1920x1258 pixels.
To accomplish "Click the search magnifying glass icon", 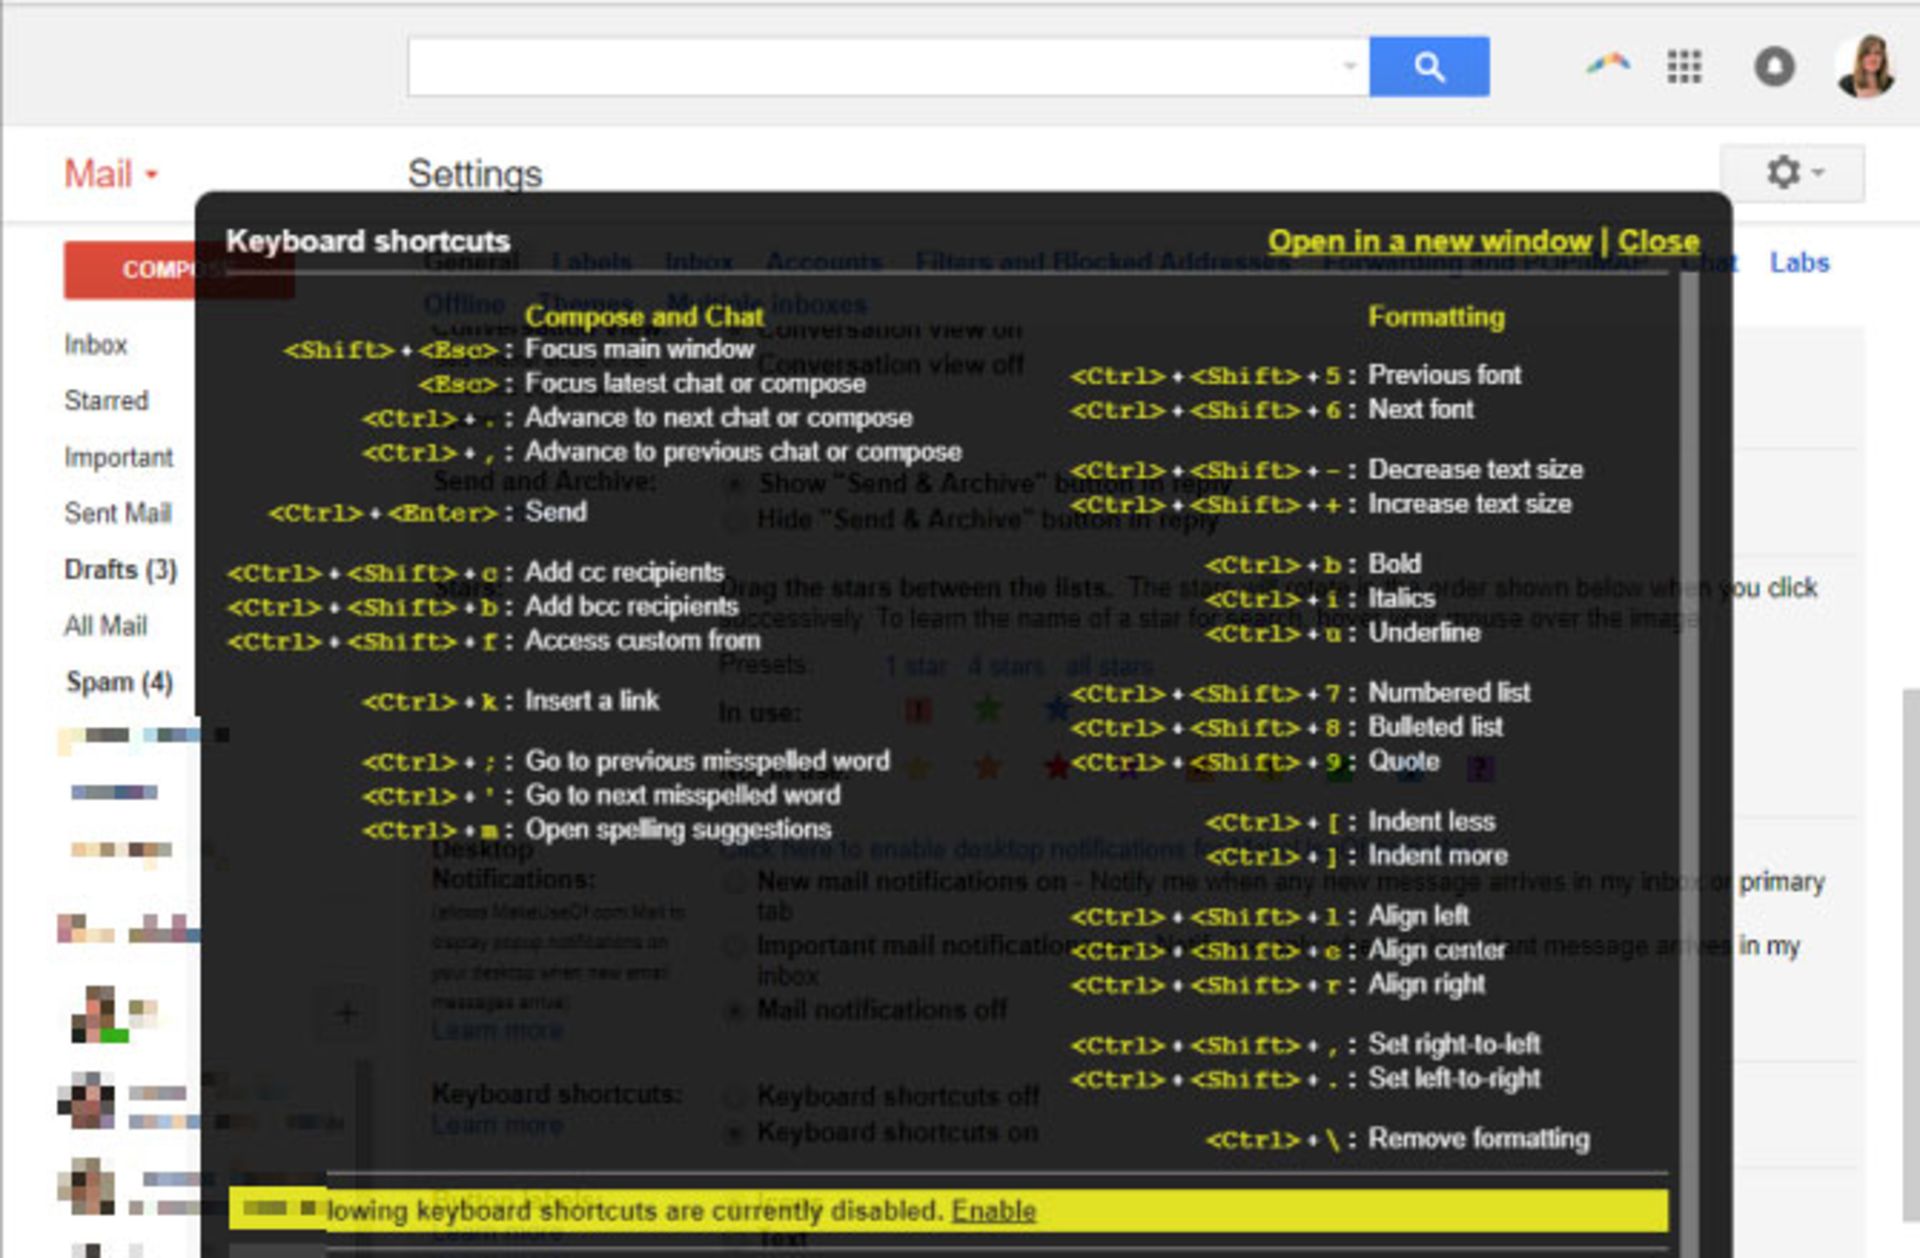I will pyautogui.click(x=1429, y=66).
